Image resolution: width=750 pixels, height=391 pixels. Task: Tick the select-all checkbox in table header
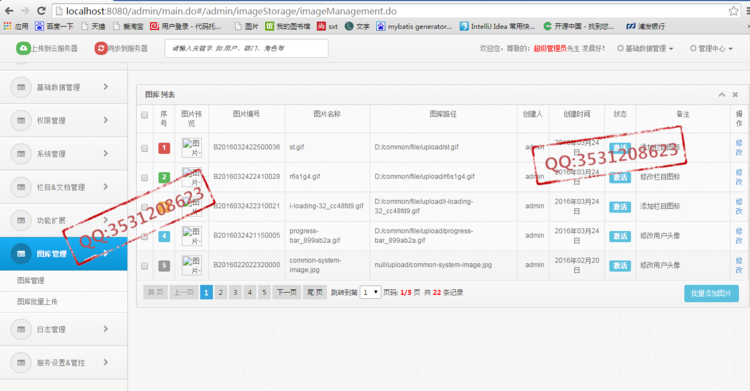tap(144, 115)
